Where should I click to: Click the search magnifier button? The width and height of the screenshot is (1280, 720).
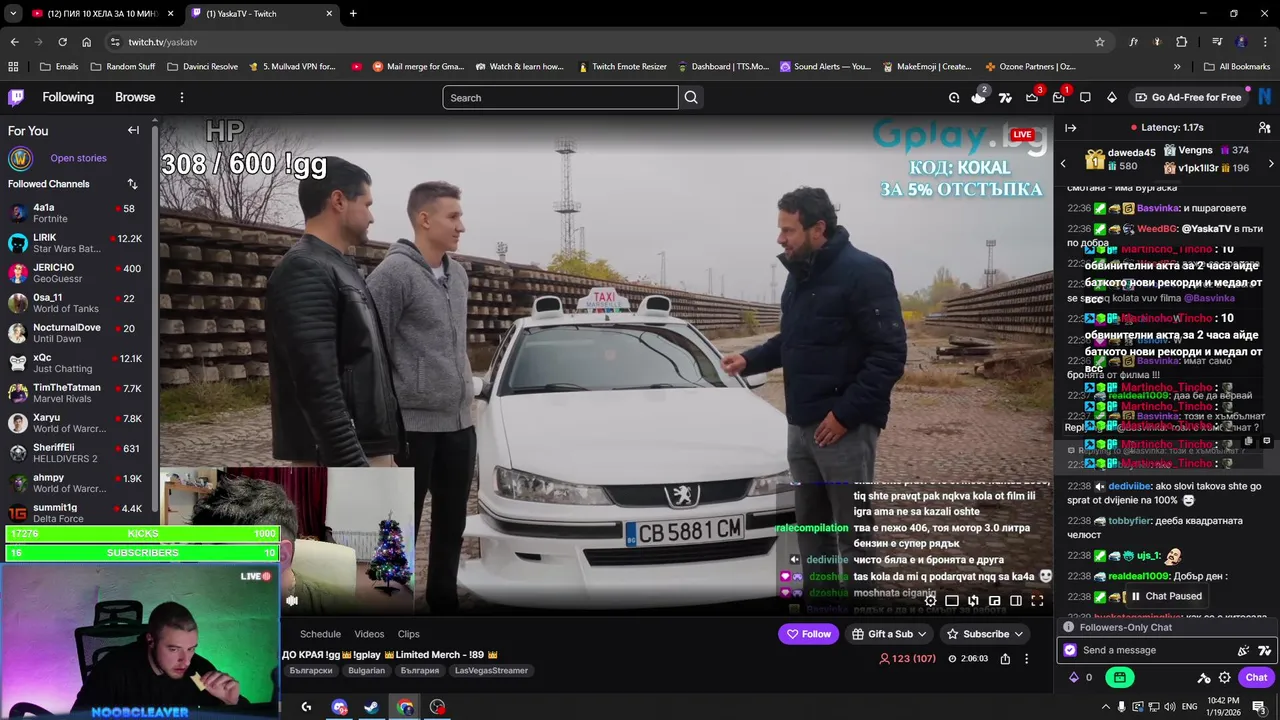691,97
